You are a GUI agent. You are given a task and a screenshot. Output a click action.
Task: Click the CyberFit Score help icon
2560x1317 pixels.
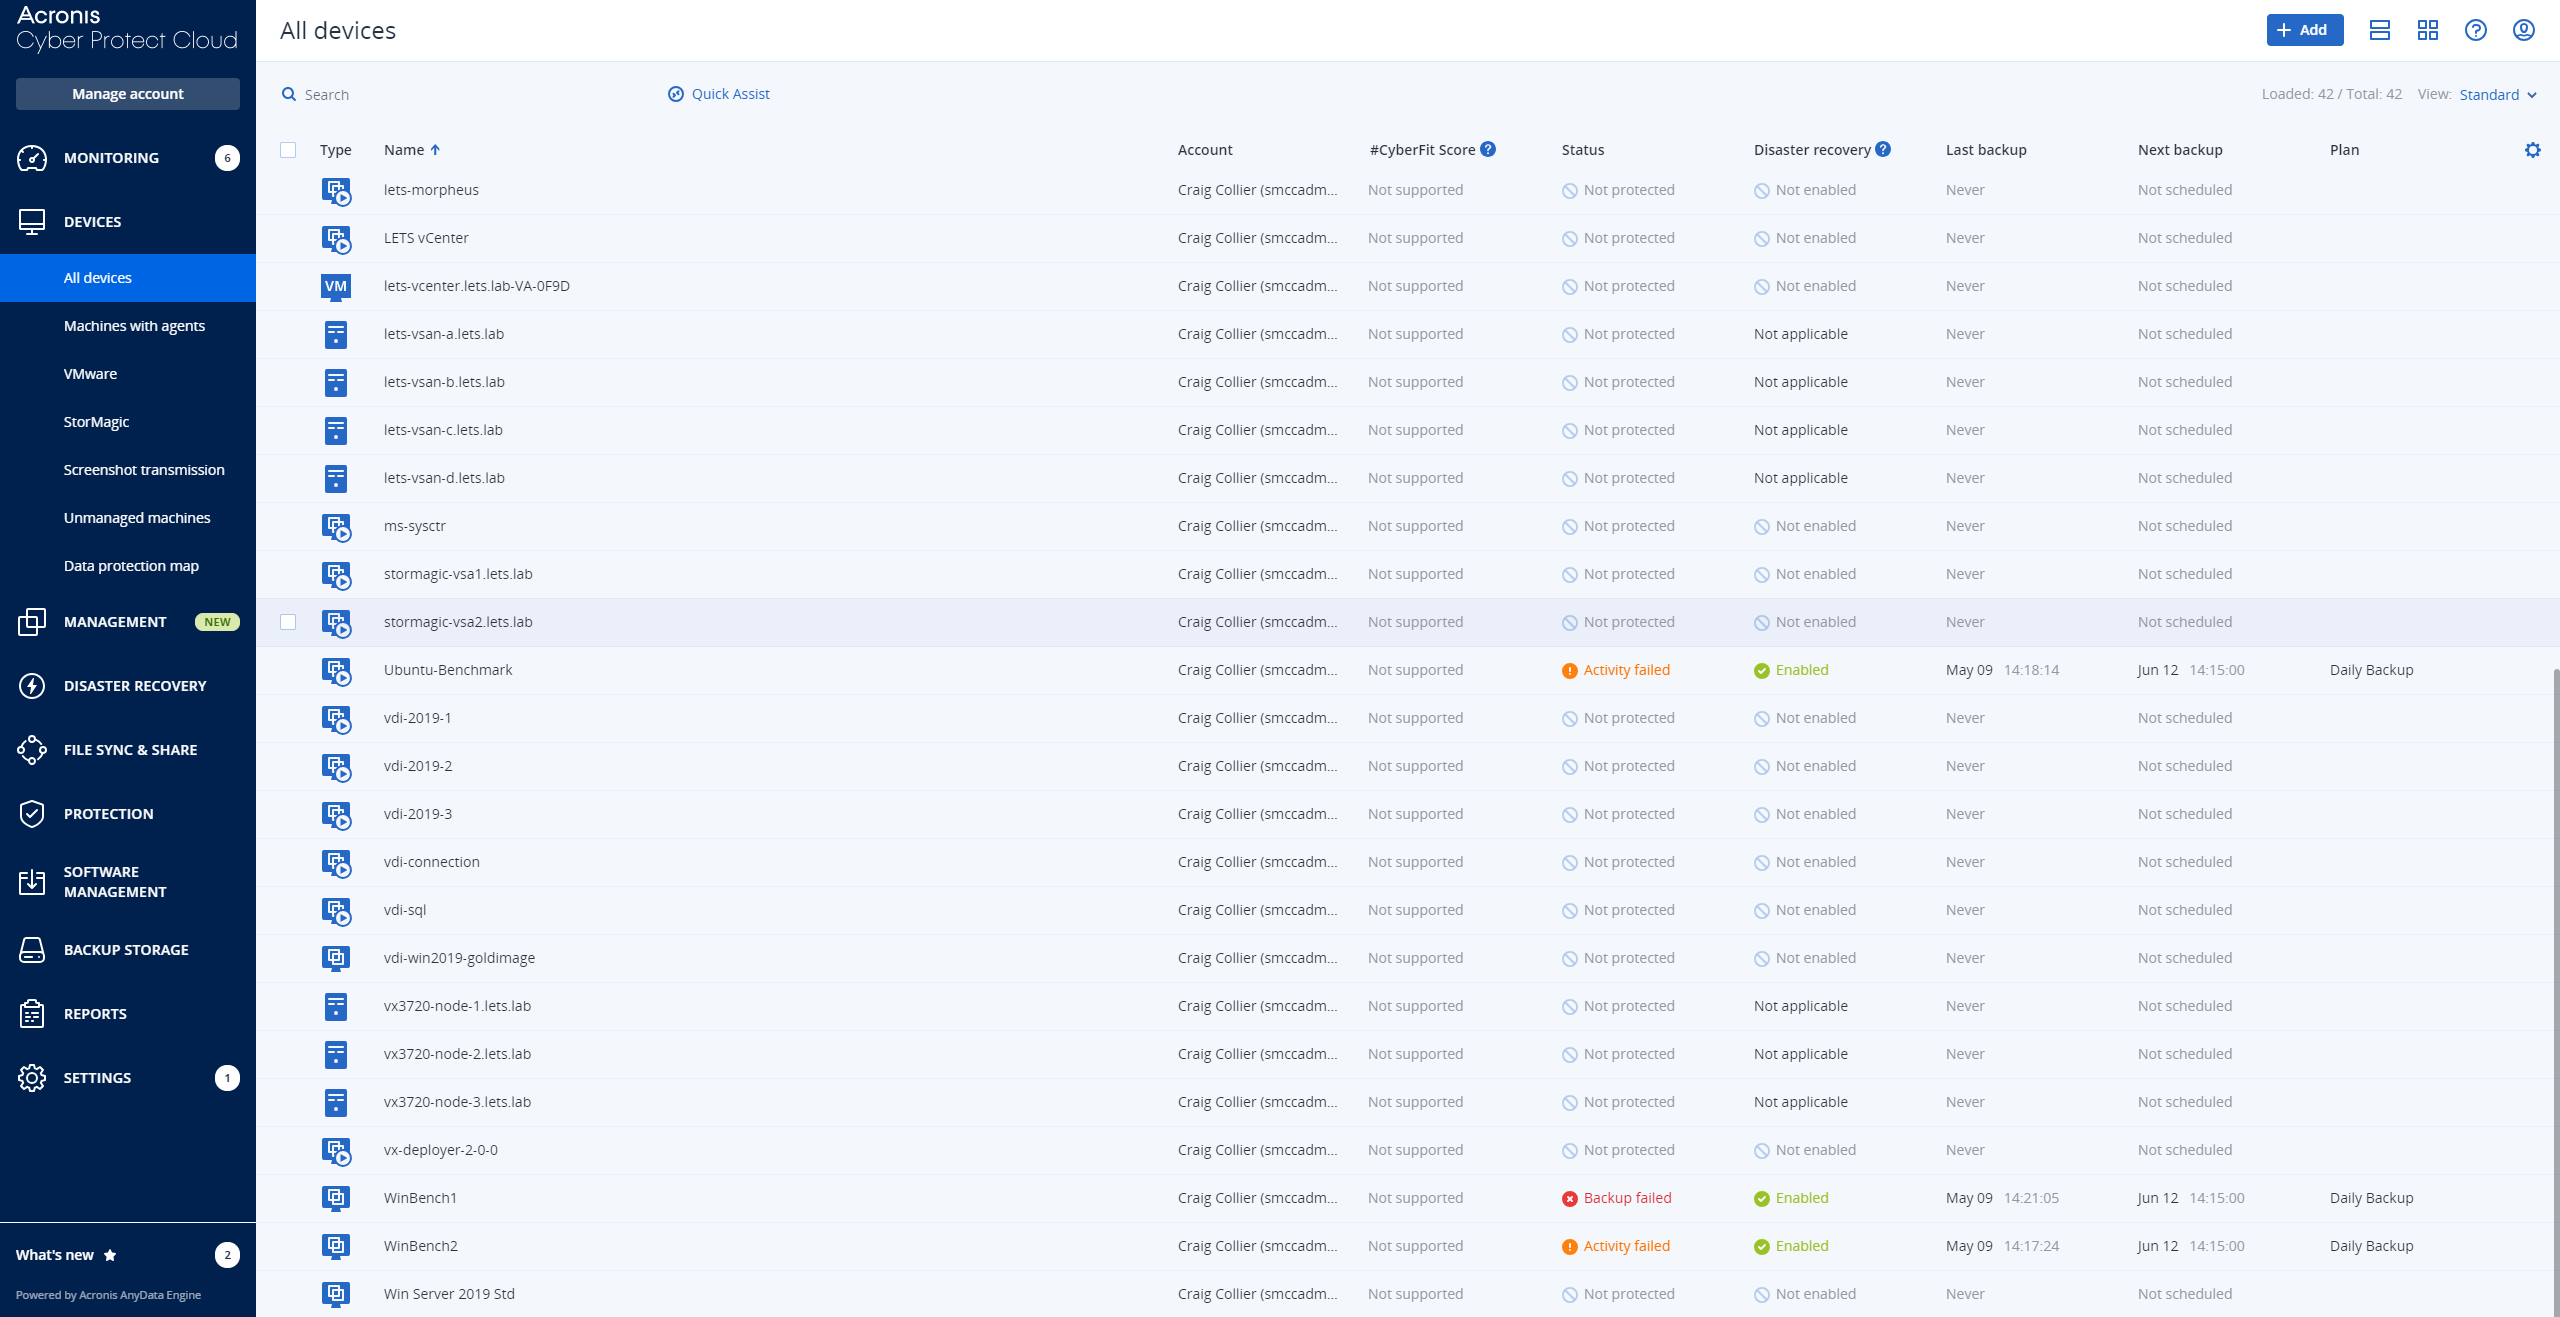click(x=1488, y=149)
